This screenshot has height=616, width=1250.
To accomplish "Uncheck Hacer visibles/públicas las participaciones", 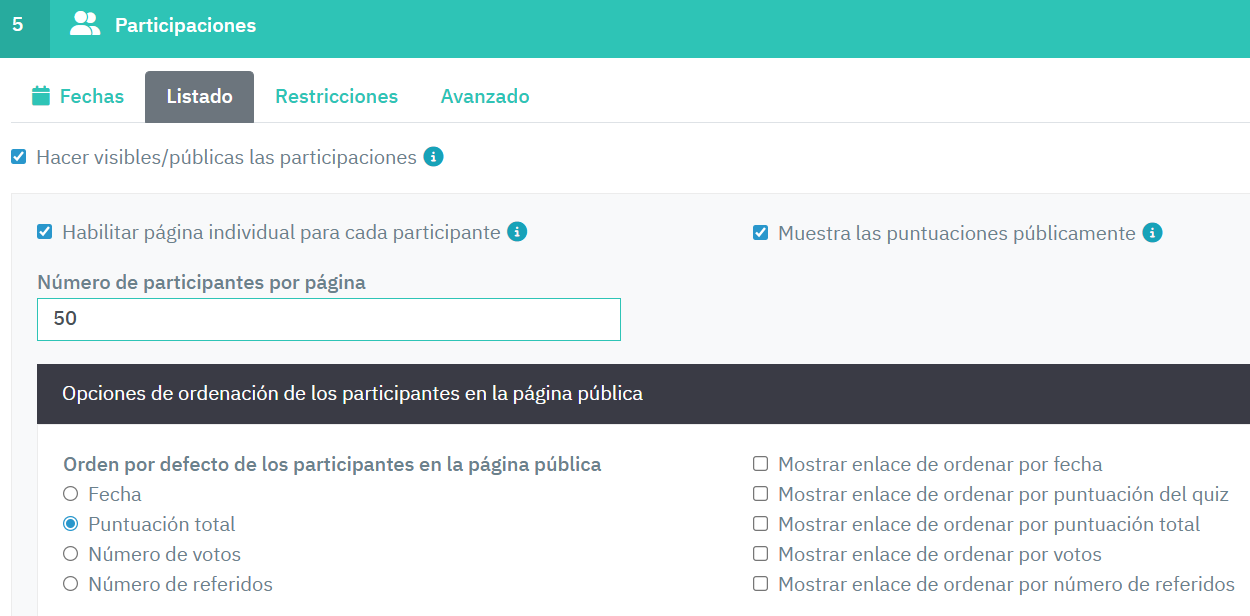I will (x=18, y=157).
